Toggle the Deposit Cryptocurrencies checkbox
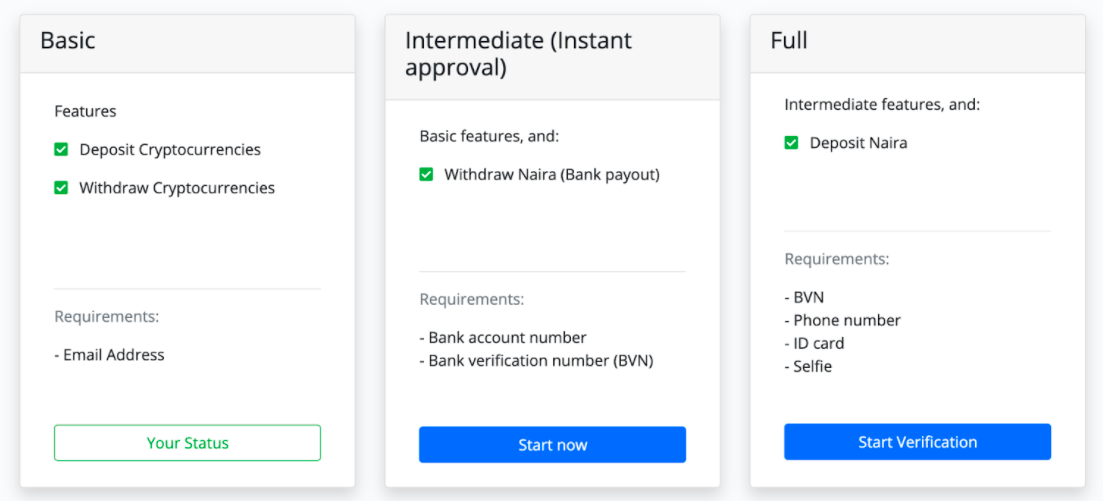Viewport: 1103px width, 501px height. pyautogui.click(x=61, y=150)
